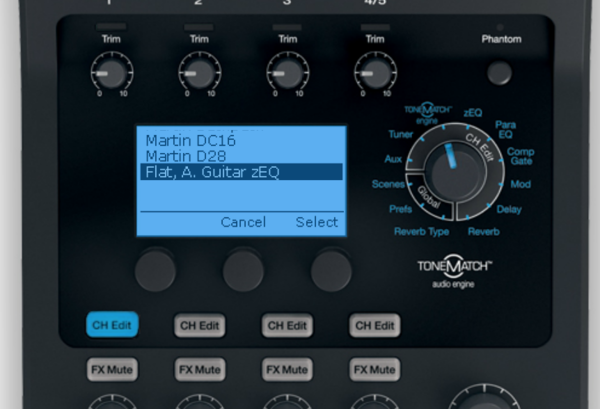
Task: Set rotary selector to Comp Gate
Action: [x=520, y=156]
